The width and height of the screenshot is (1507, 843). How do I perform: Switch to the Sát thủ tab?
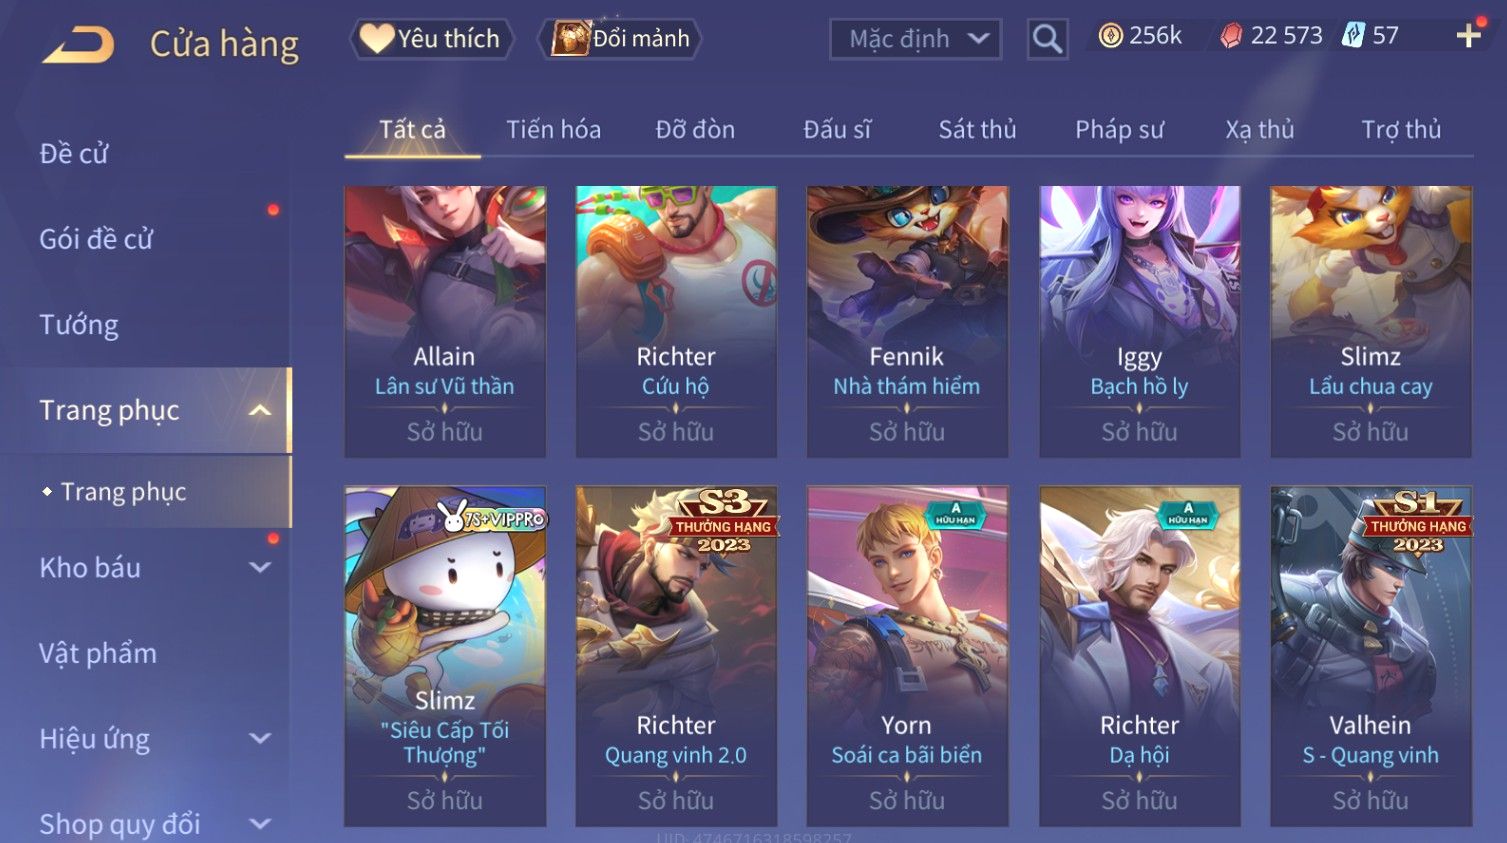[x=977, y=129]
